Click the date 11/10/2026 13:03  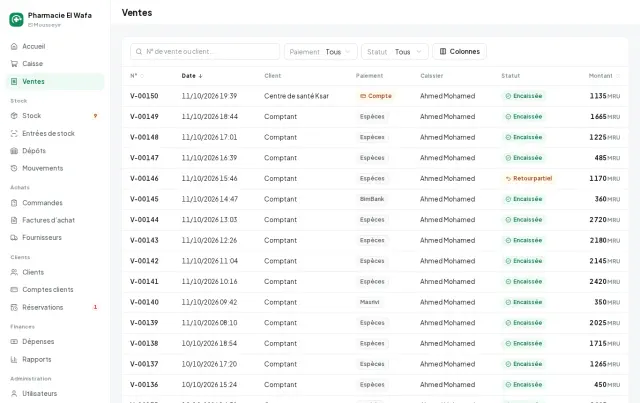[209, 220]
